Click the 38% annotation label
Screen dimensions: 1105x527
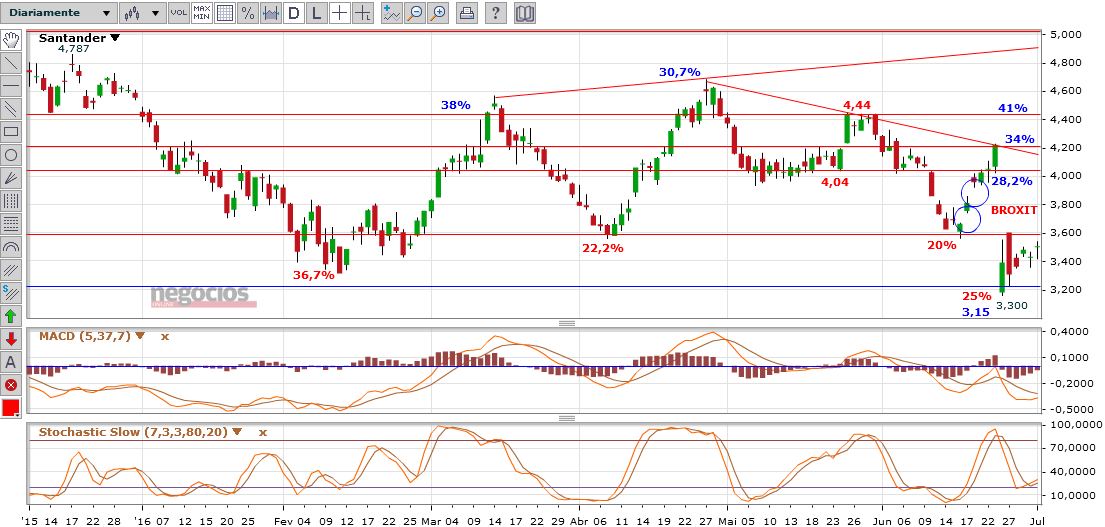tap(455, 105)
